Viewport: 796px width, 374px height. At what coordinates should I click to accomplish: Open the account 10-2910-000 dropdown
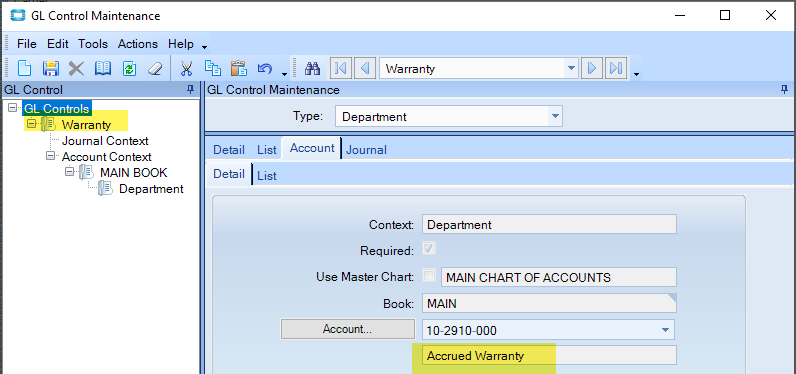(x=665, y=331)
